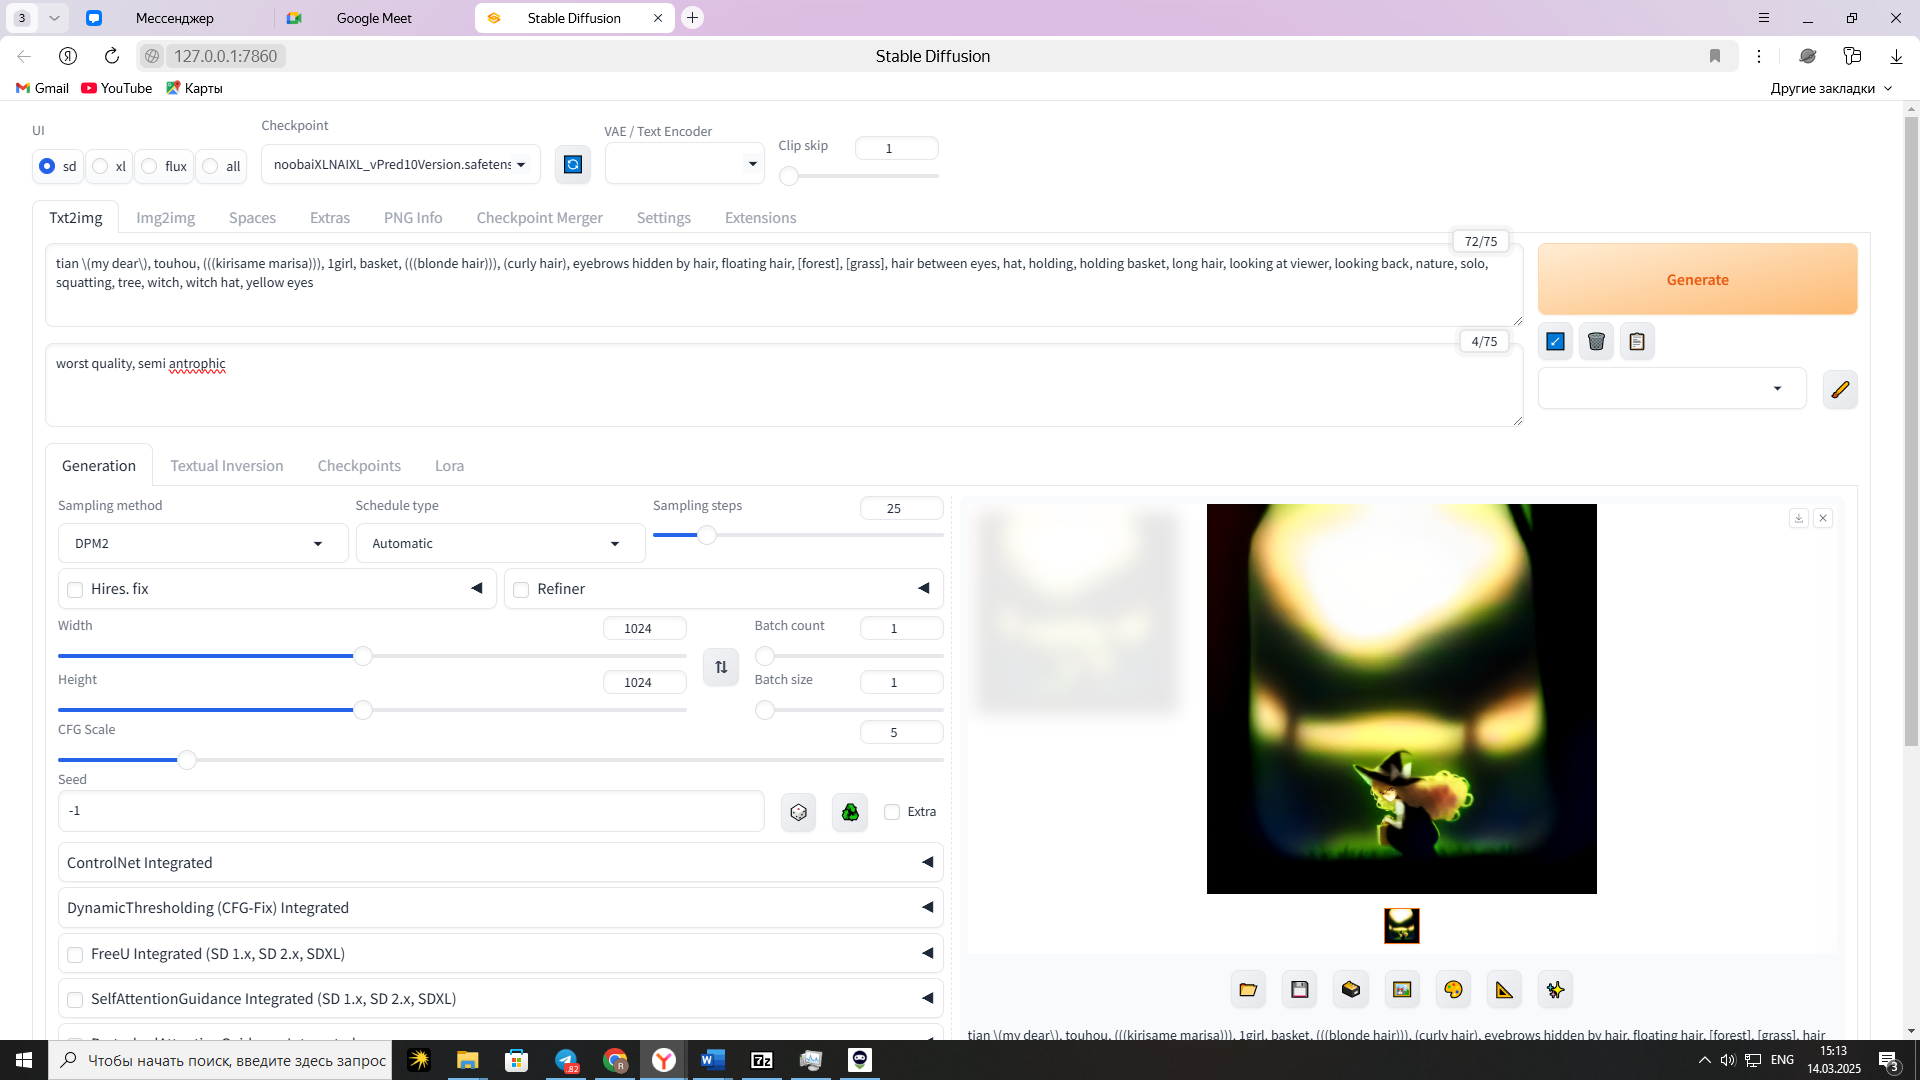Click the clipboard apply-styles icon

coord(1637,342)
